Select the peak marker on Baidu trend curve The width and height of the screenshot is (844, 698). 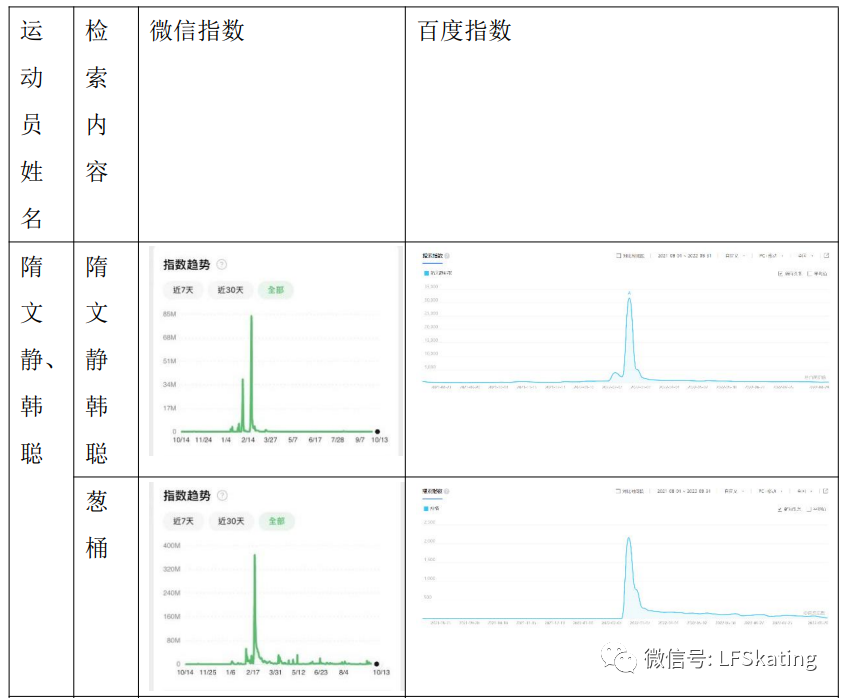[x=629, y=293]
